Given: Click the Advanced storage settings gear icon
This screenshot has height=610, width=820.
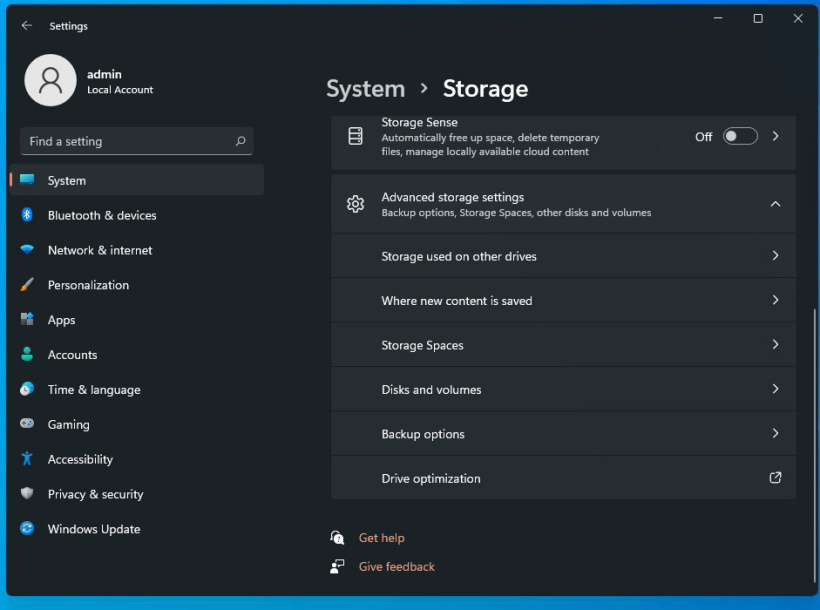Looking at the screenshot, I should point(355,203).
